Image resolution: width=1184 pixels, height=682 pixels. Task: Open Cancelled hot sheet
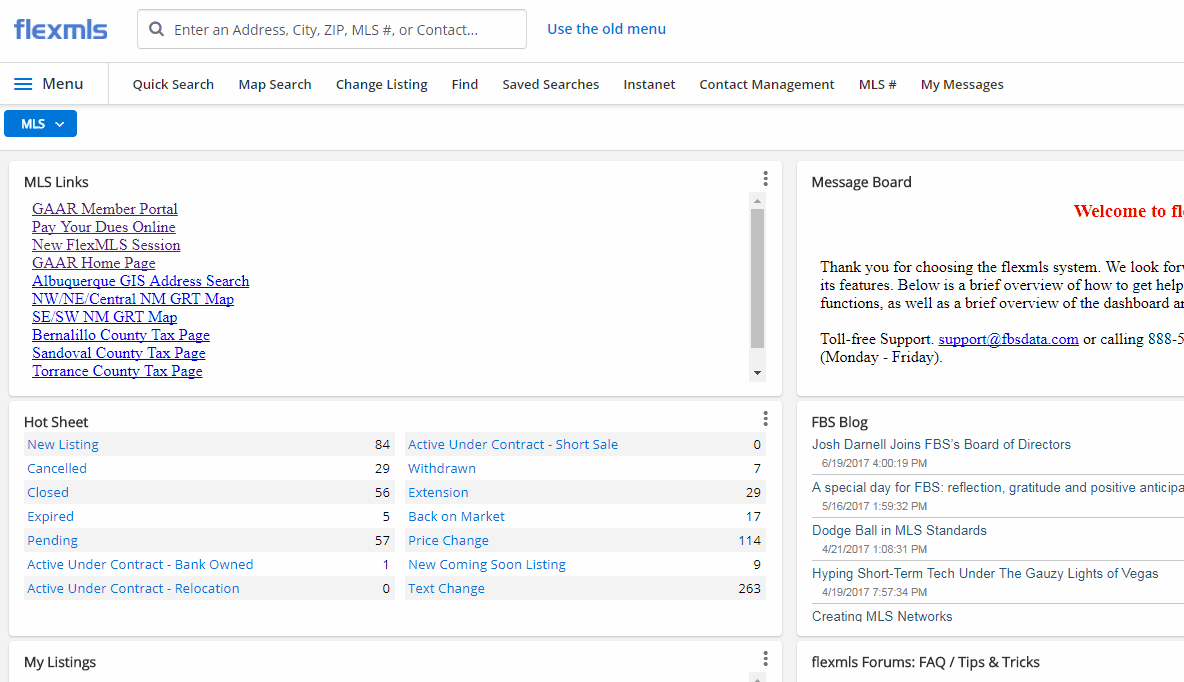57,468
